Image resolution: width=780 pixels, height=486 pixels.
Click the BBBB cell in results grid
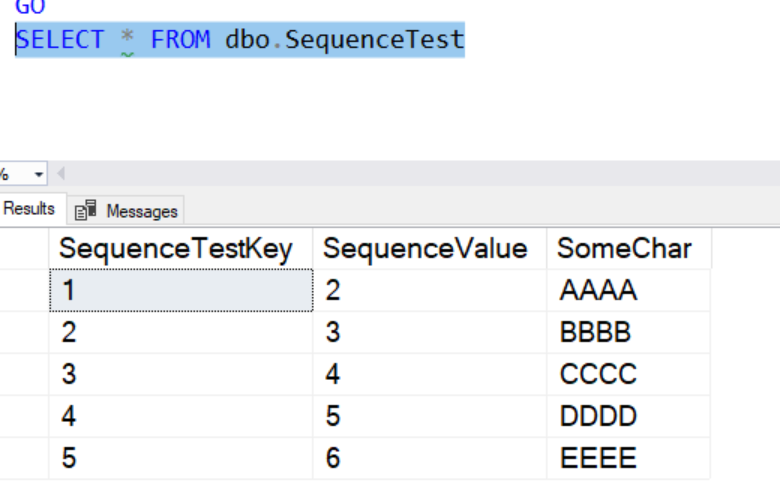596,332
